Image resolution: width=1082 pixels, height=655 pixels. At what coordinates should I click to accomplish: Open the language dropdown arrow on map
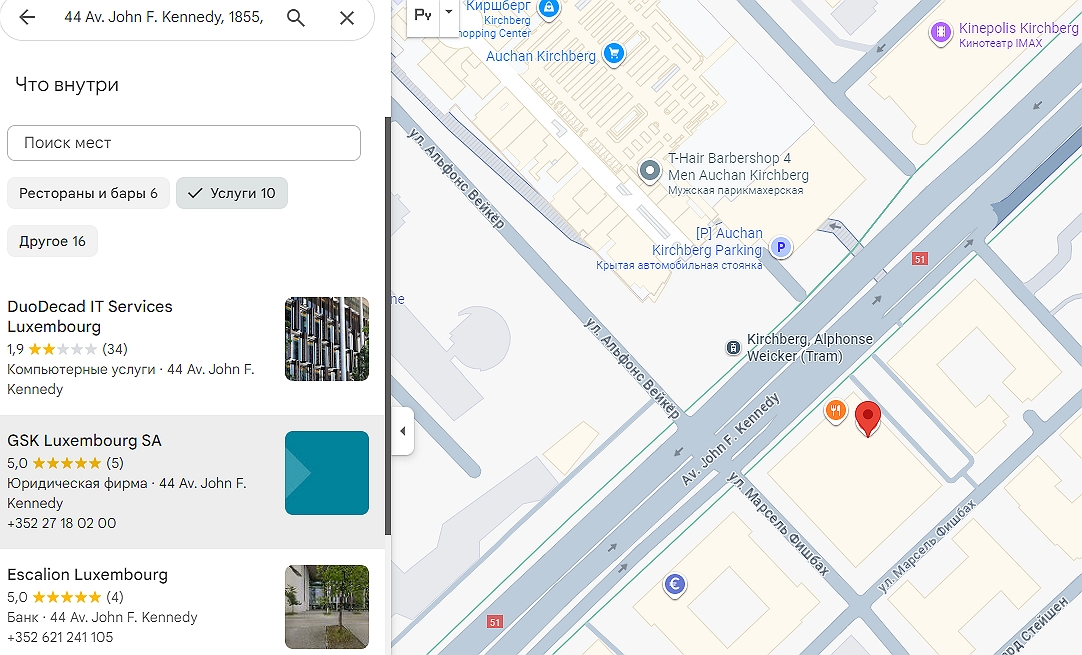[x=449, y=12]
